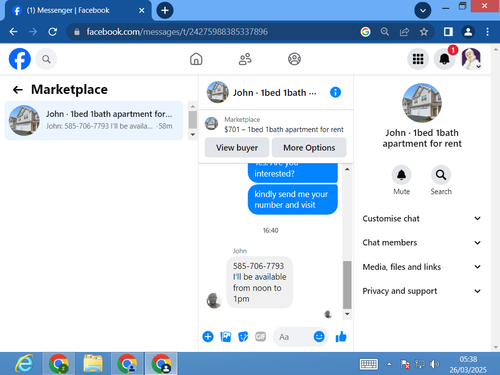Open conversation information blue icon
Viewport: 500px width, 375px height.
[335, 92]
